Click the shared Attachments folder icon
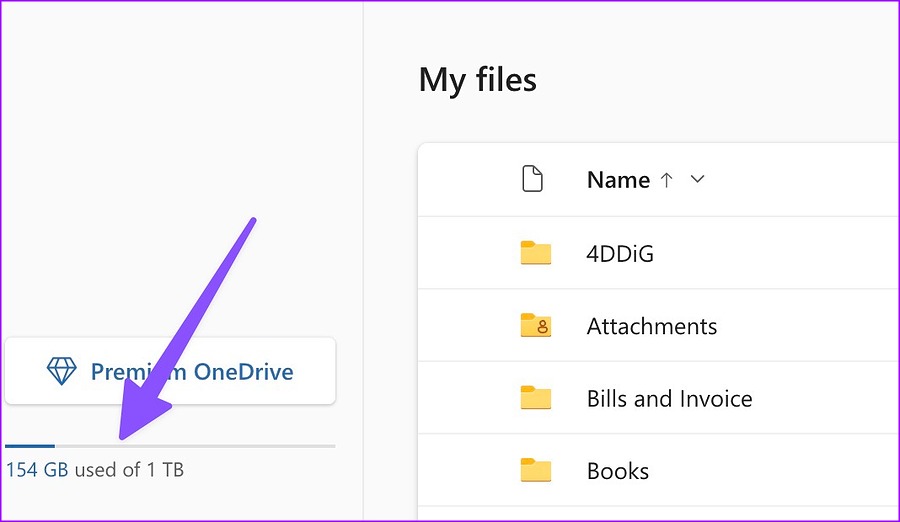Viewport: 900px width, 522px height. [536, 326]
